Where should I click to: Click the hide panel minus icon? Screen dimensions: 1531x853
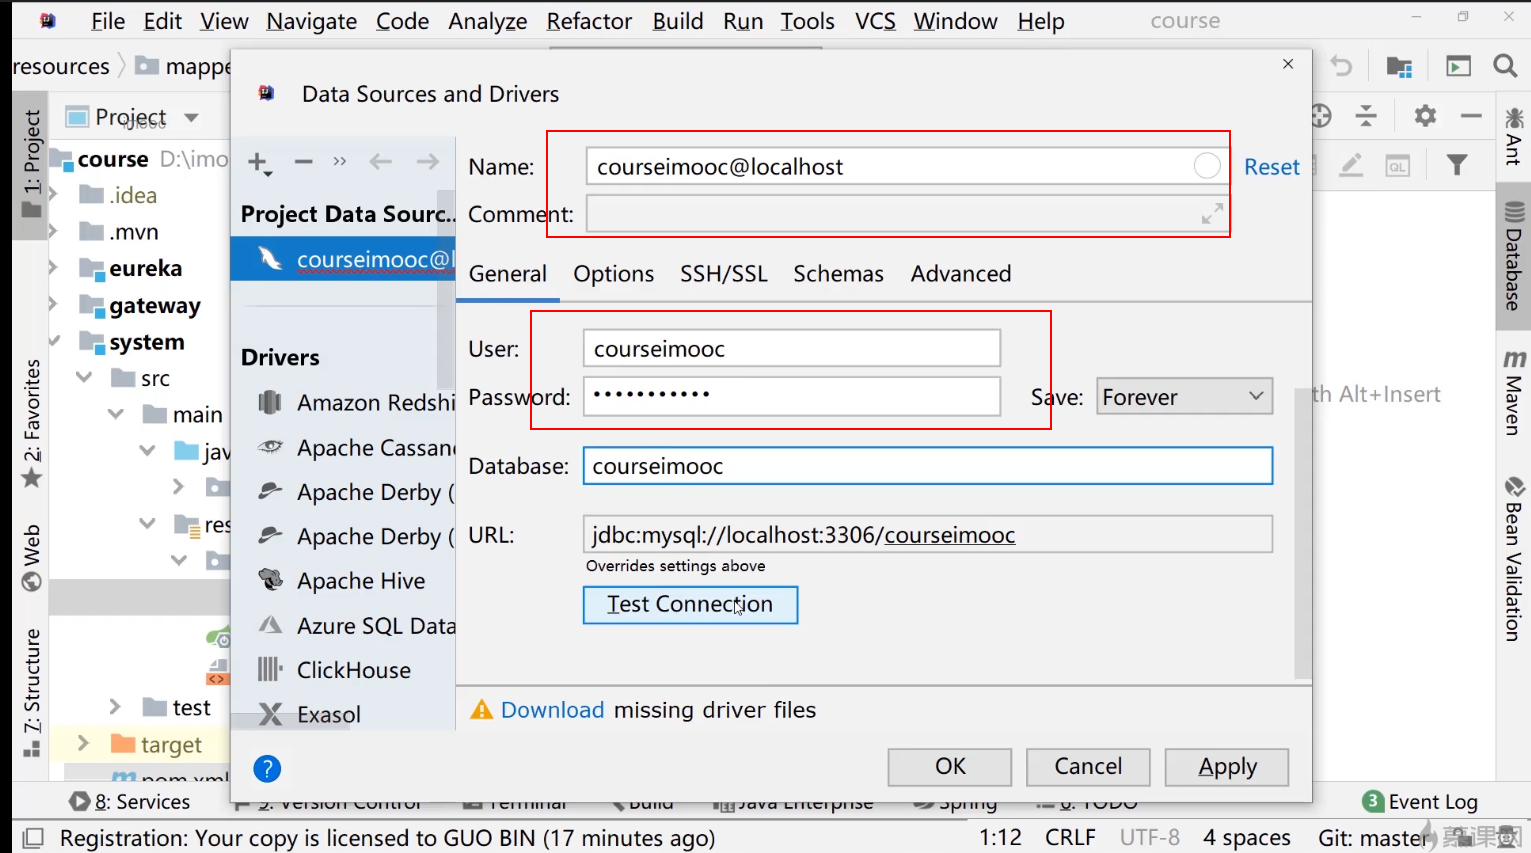1471,116
